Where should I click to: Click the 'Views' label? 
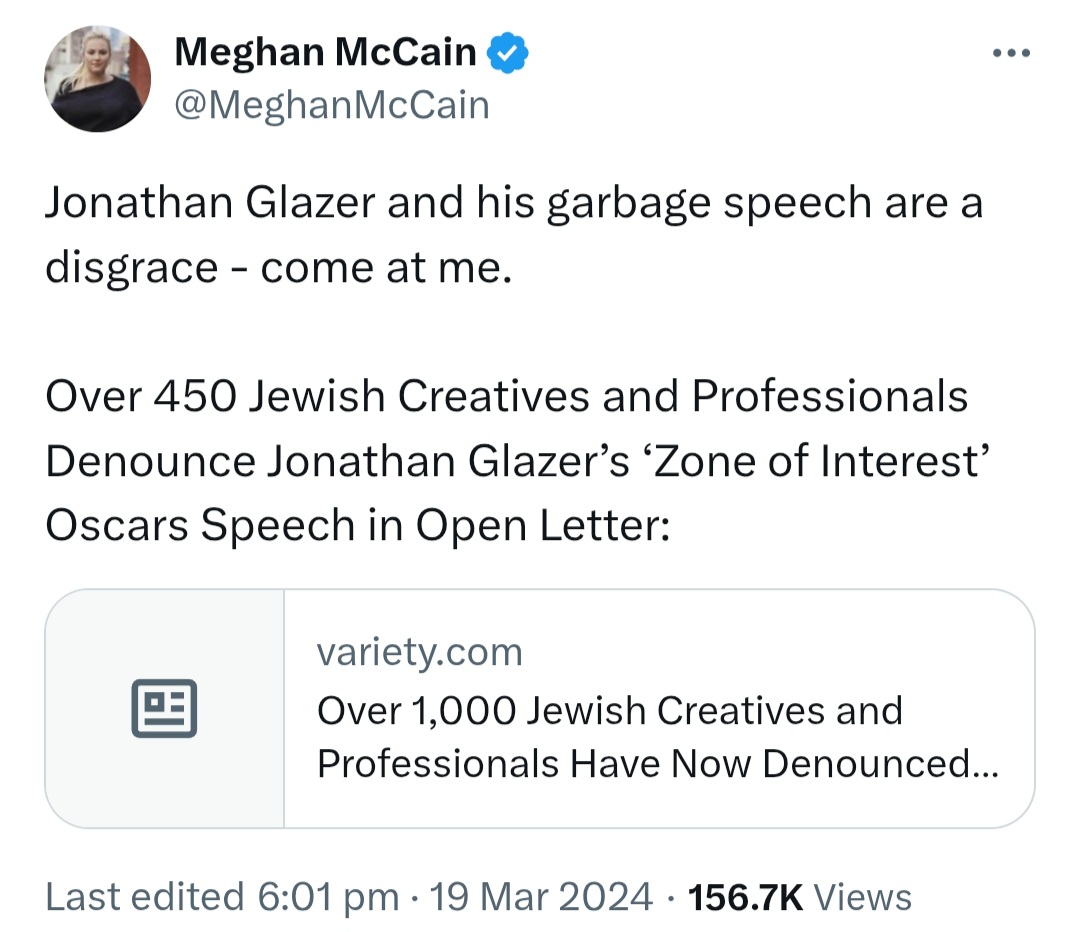pos(863,897)
